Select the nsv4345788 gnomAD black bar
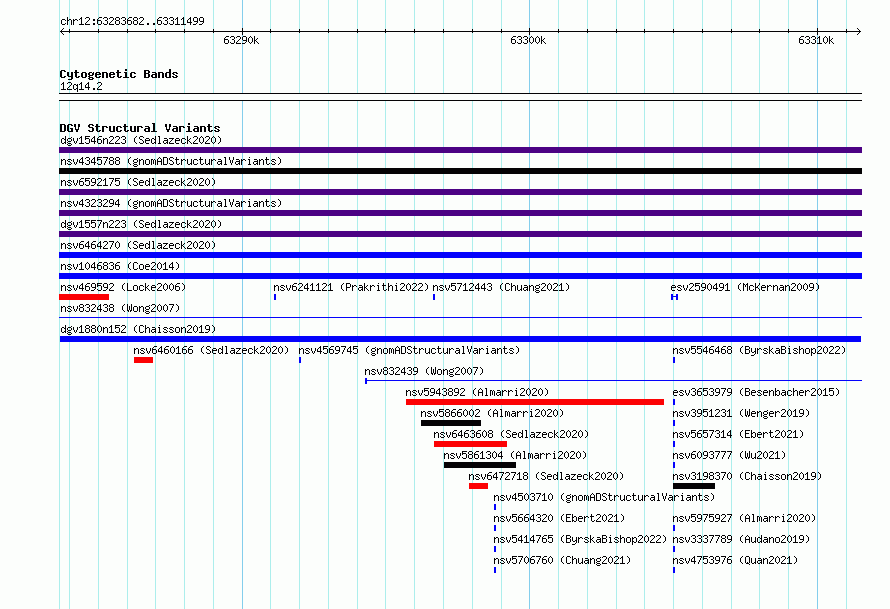Viewport: 890px width, 609px height. (x=460, y=171)
